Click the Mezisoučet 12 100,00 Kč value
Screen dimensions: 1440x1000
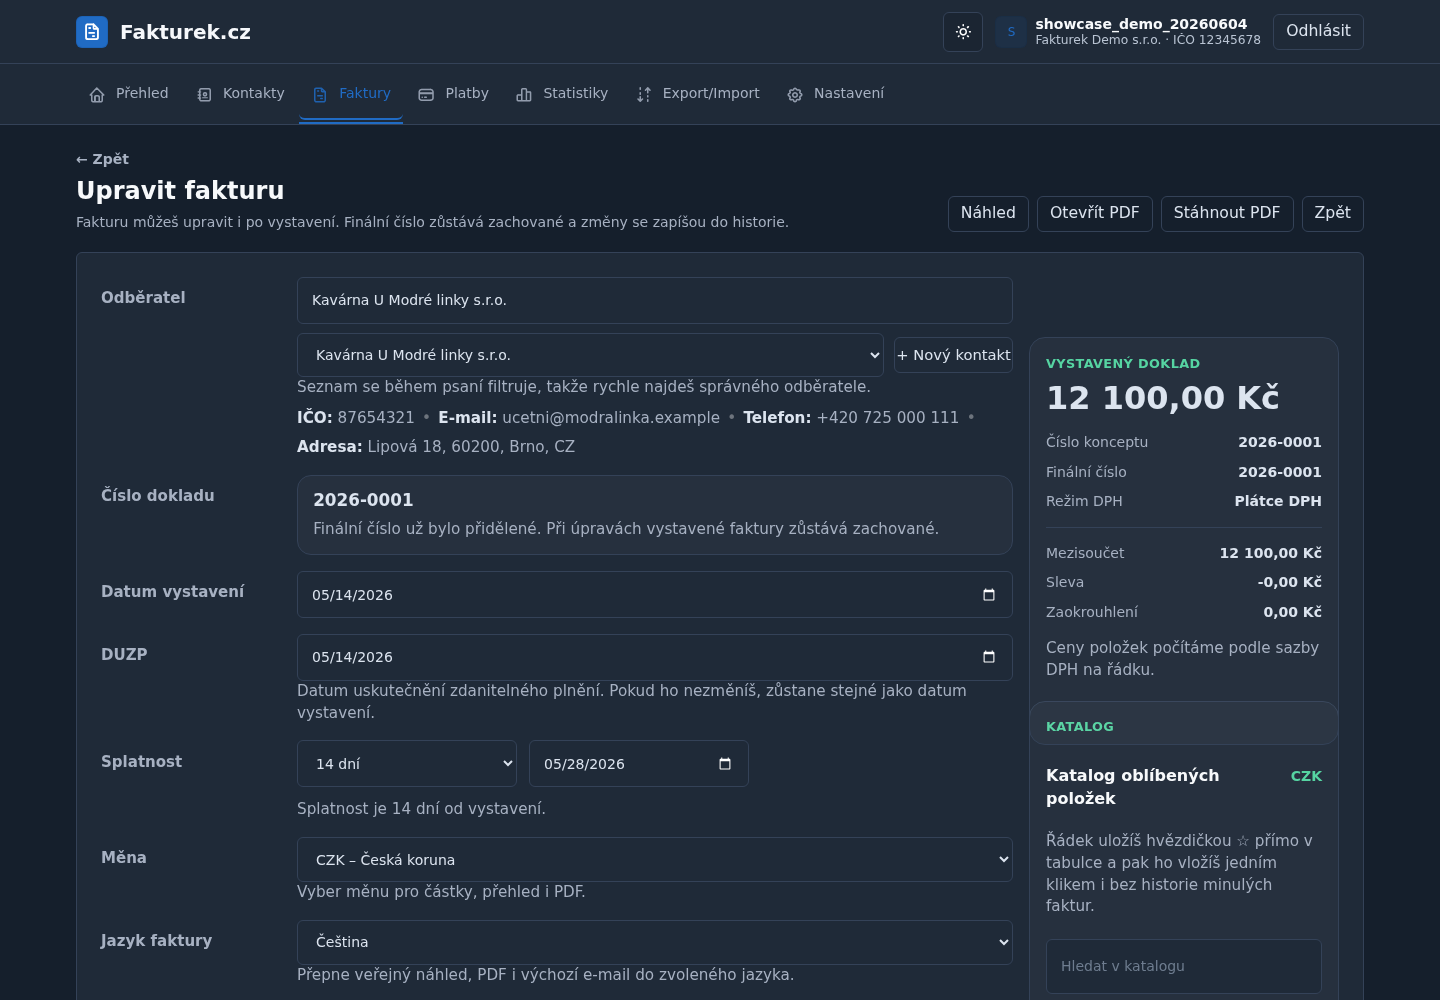pos(1270,553)
